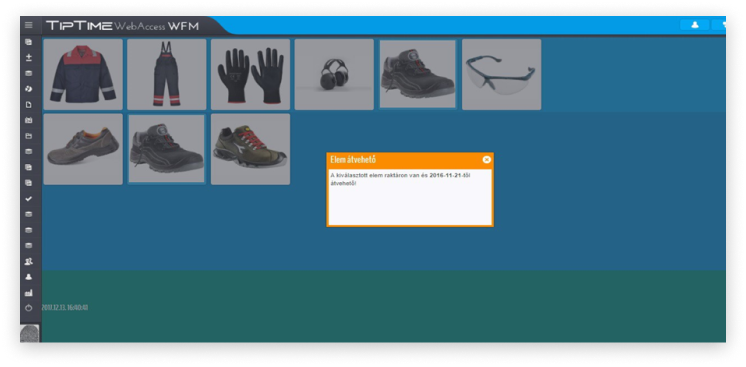The image size is (746, 367).
Task: Click the plus-minus icon in the sidebar
Action: (x=29, y=58)
